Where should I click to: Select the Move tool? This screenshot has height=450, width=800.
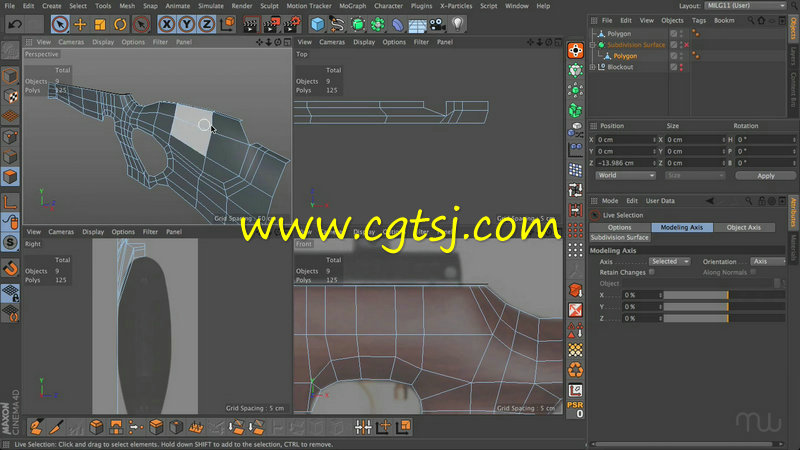(x=80, y=24)
